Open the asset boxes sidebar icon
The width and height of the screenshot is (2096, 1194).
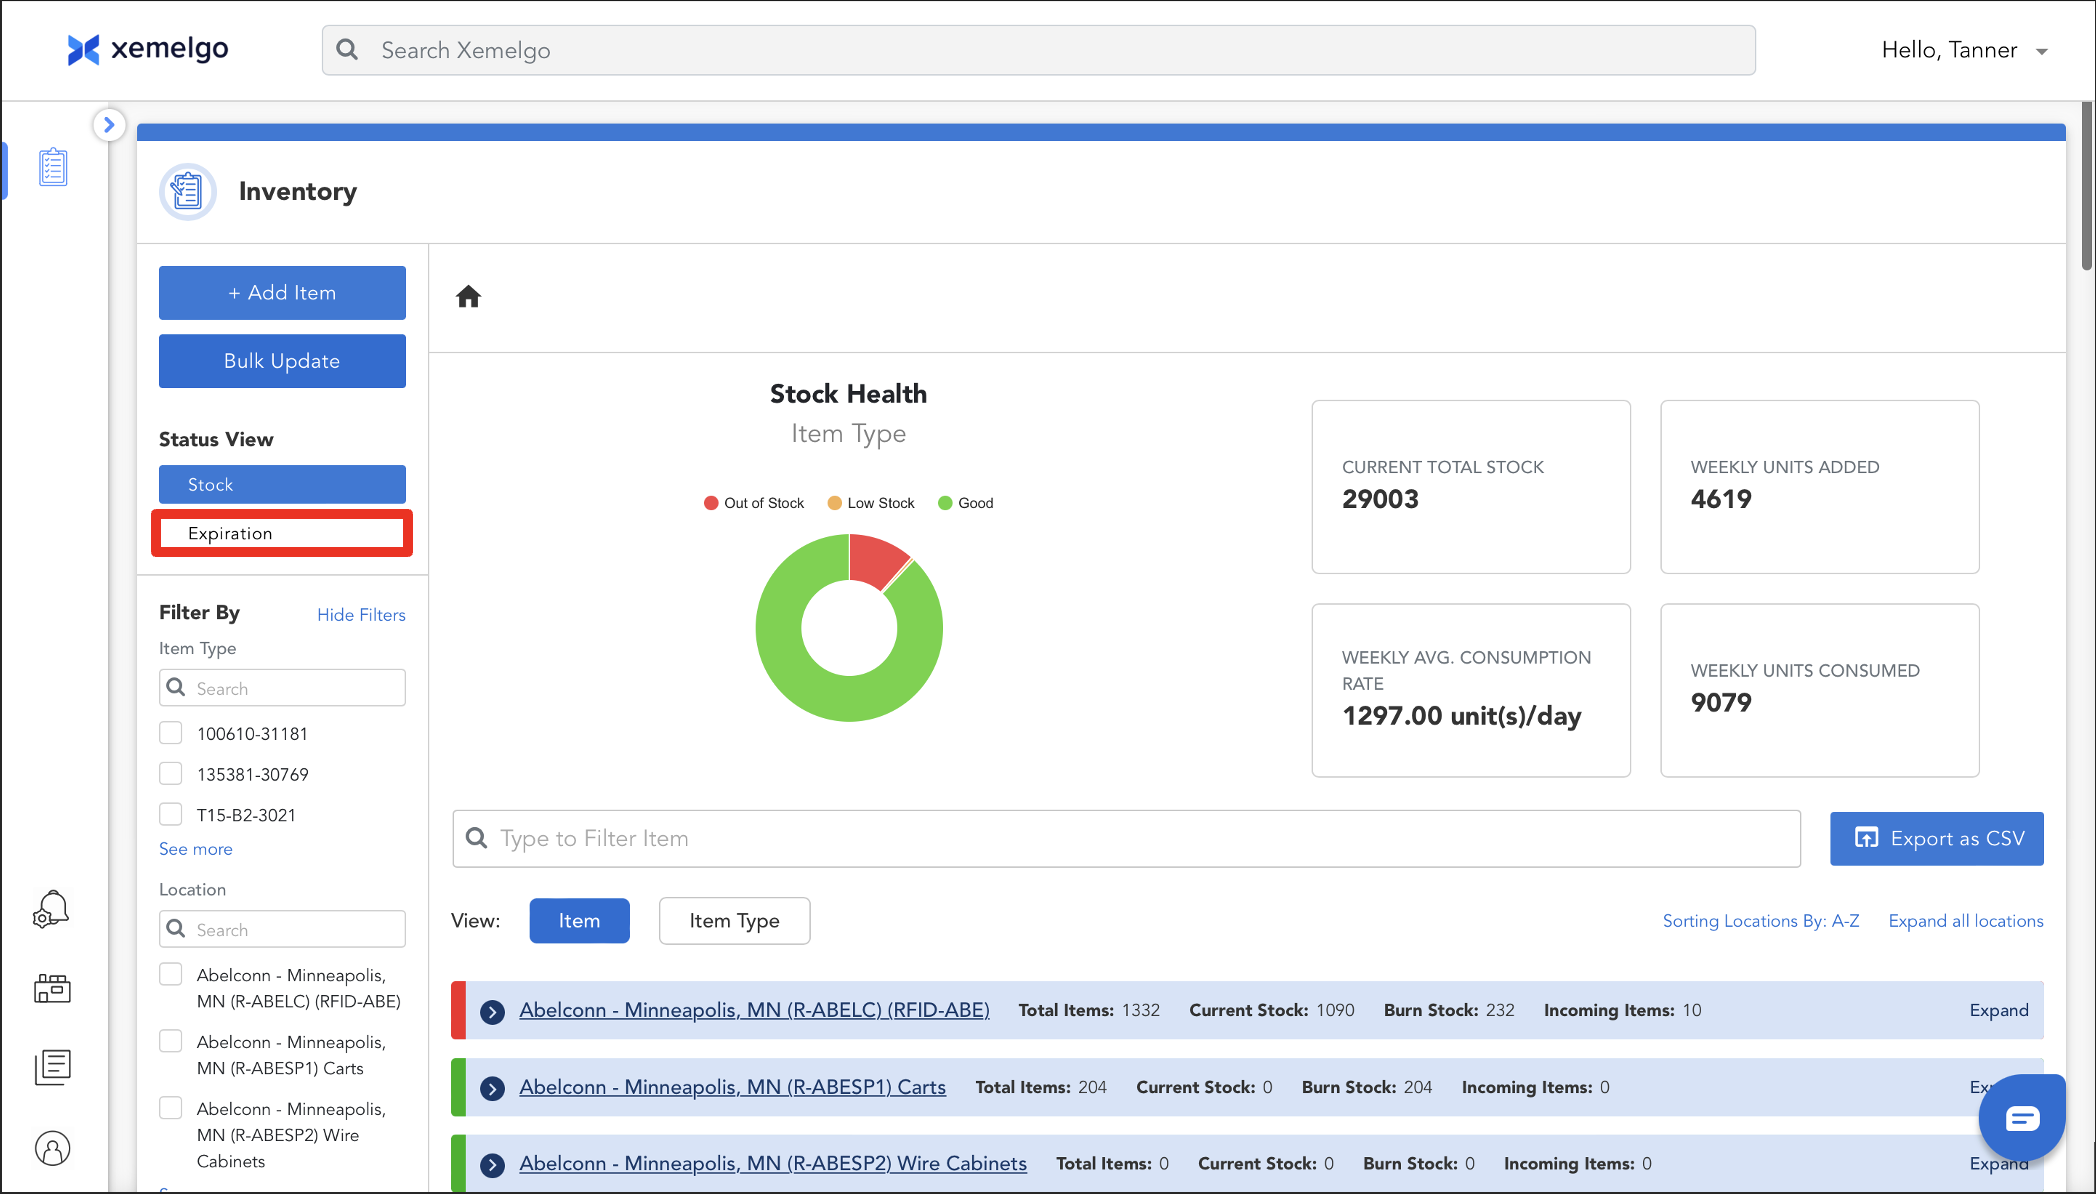(52, 988)
